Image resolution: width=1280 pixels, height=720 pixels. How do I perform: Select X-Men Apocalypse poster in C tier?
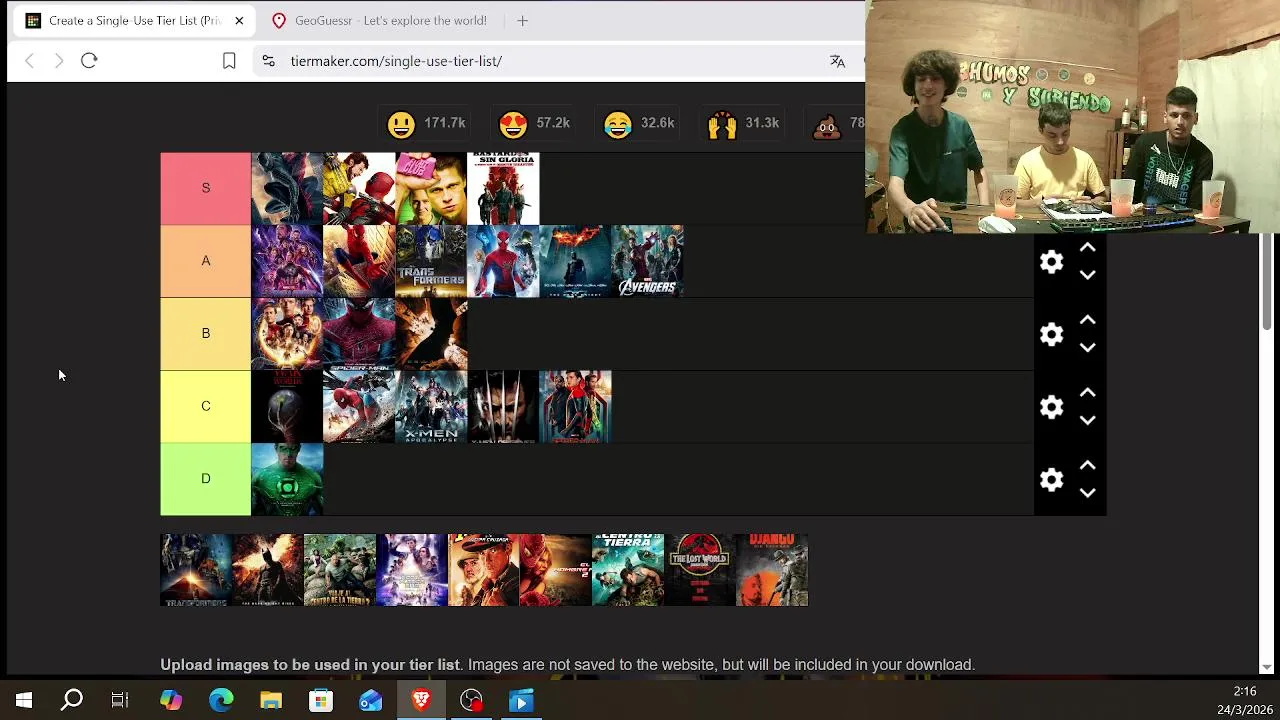(x=431, y=407)
